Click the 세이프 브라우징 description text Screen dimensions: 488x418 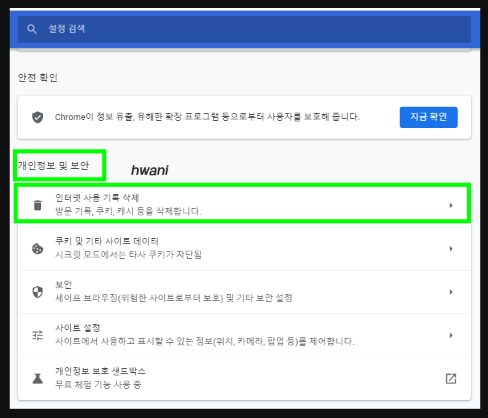[174, 298]
